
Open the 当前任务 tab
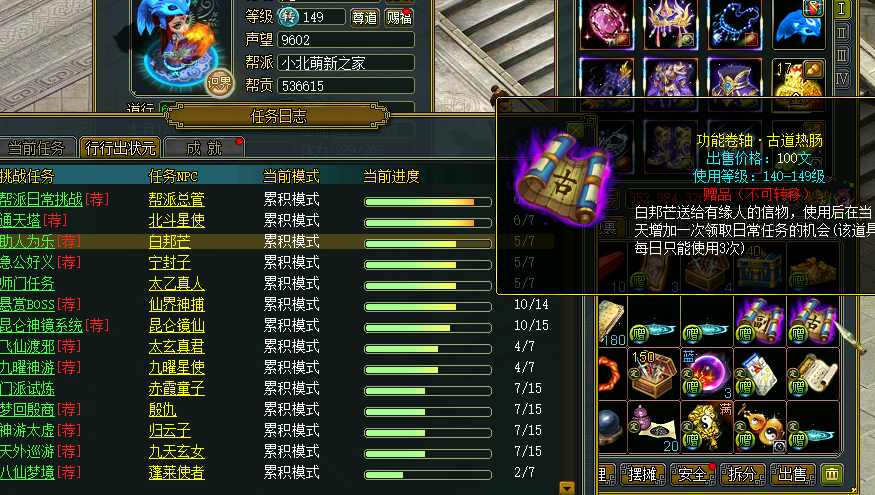click(x=37, y=148)
